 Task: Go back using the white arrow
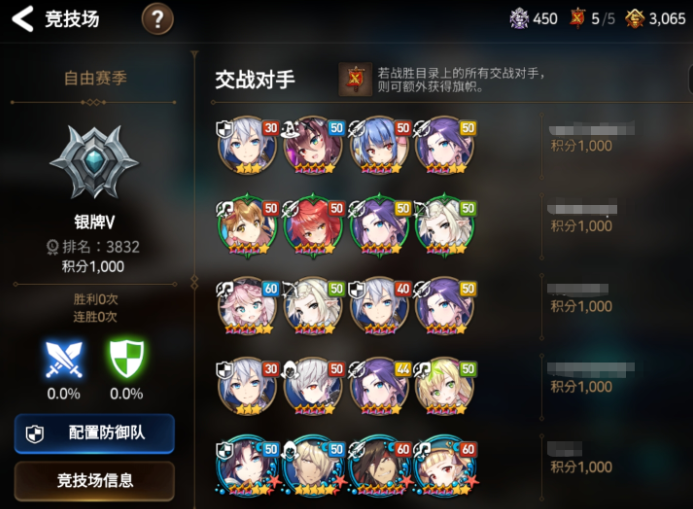(22, 19)
